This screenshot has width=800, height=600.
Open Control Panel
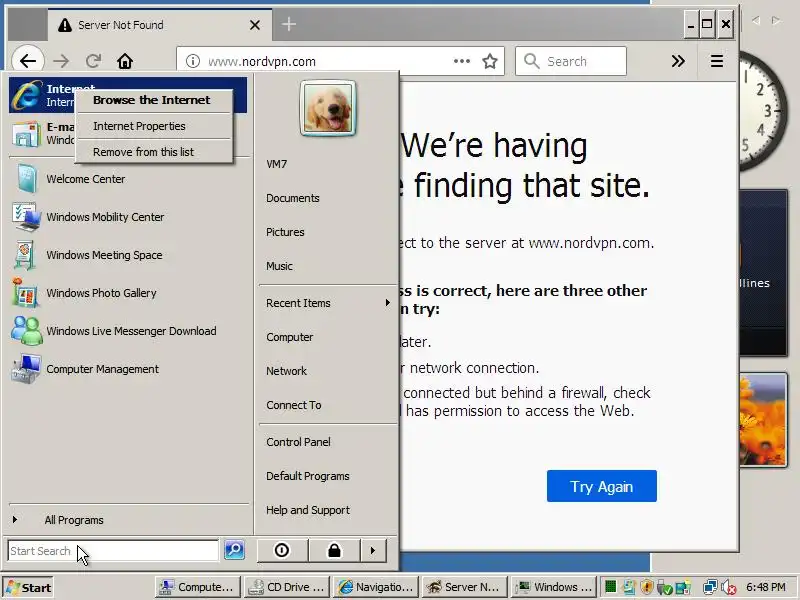[298, 442]
